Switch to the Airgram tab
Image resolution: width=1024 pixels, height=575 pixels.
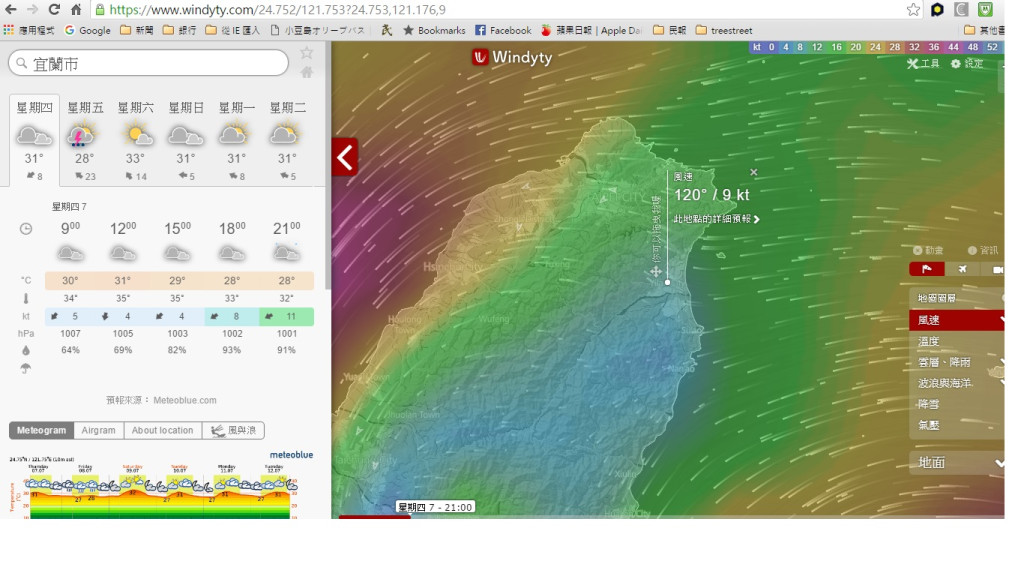click(99, 430)
